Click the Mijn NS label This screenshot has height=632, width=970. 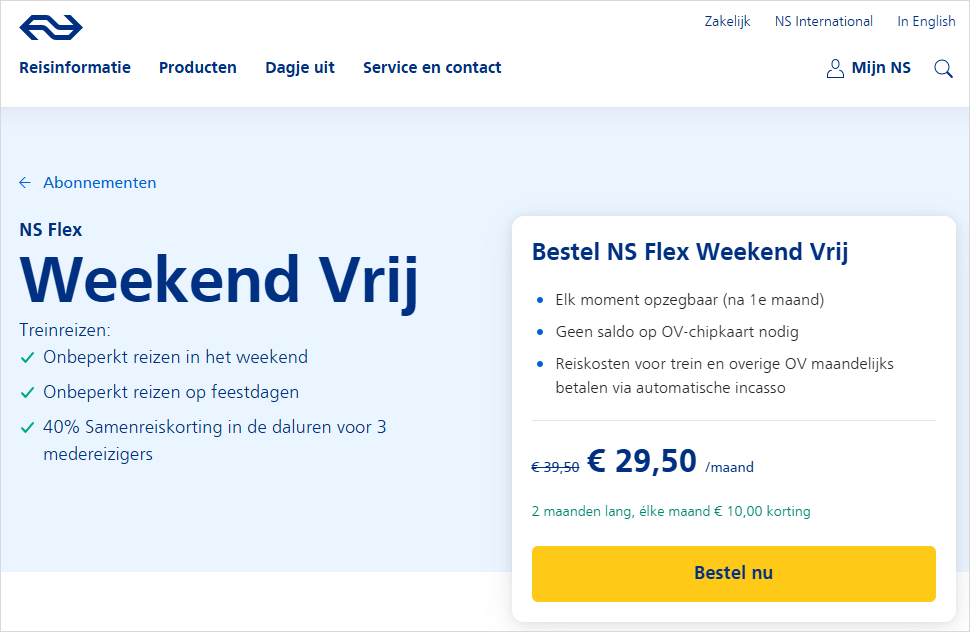[881, 68]
